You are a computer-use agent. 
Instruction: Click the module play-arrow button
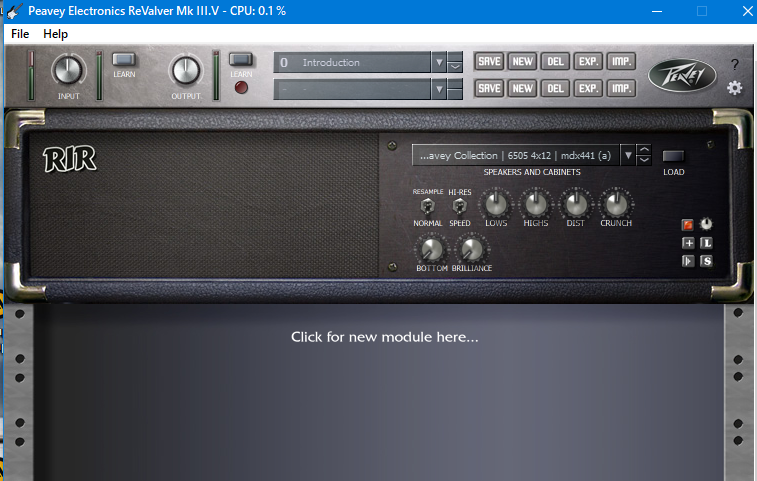pyautogui.click(x=688, y=261)
